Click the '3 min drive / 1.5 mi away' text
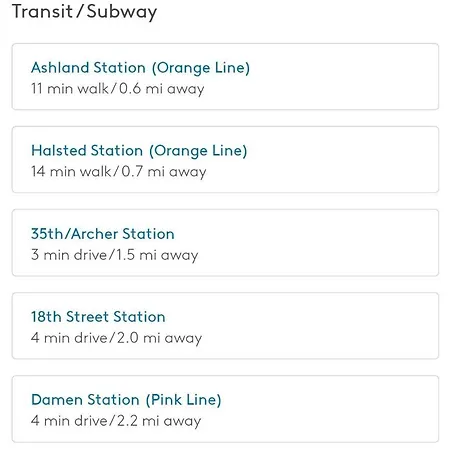The width and height of the screenshot is (450, 450). pyautogui.click(x=115, y=255)
